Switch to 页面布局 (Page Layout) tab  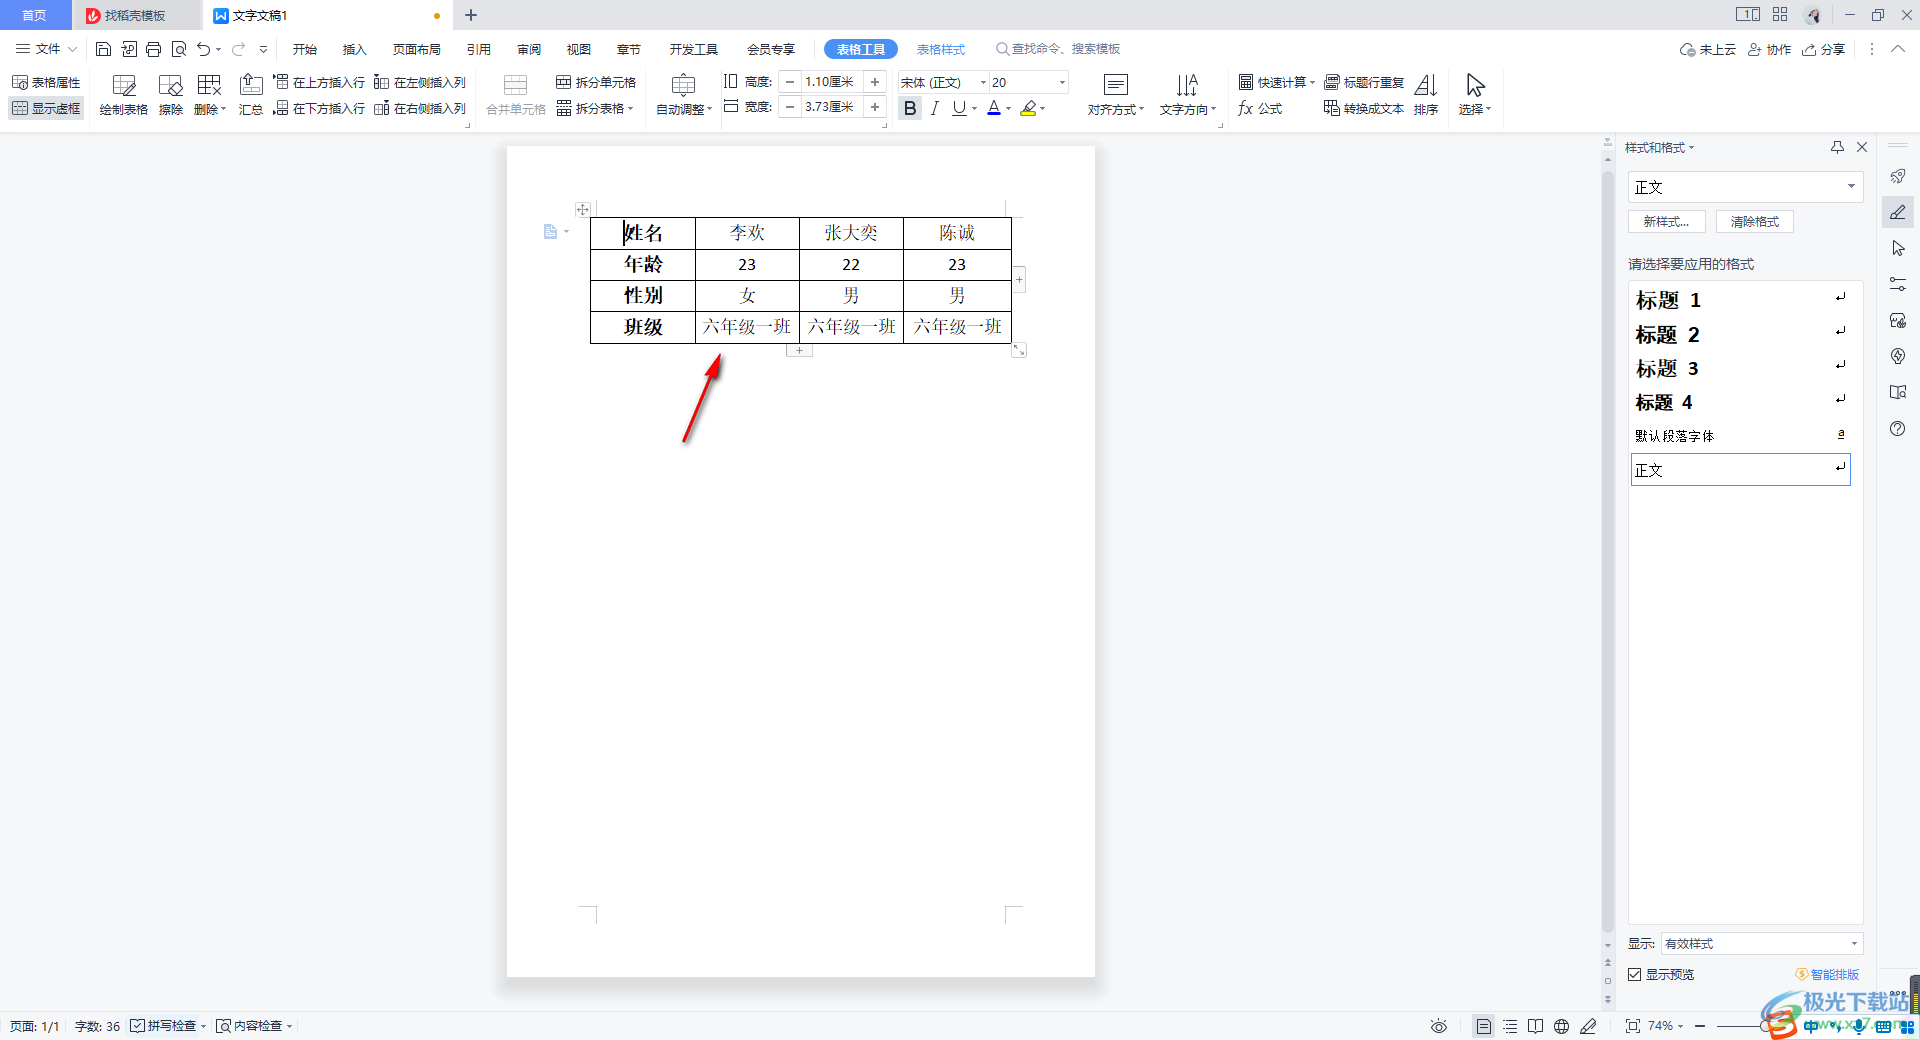(417, 49)
